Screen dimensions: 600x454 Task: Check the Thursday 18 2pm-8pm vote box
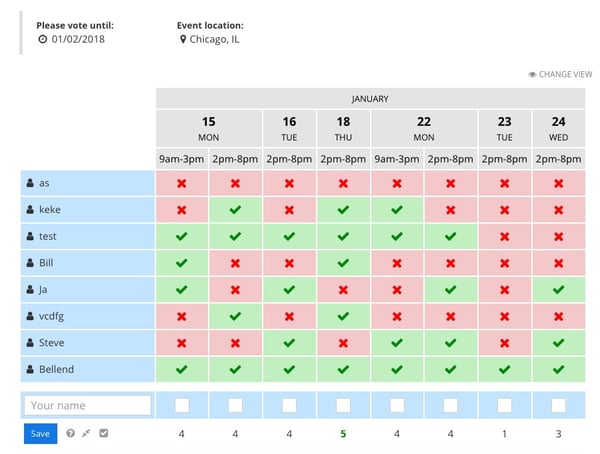[x=343, y=405]
